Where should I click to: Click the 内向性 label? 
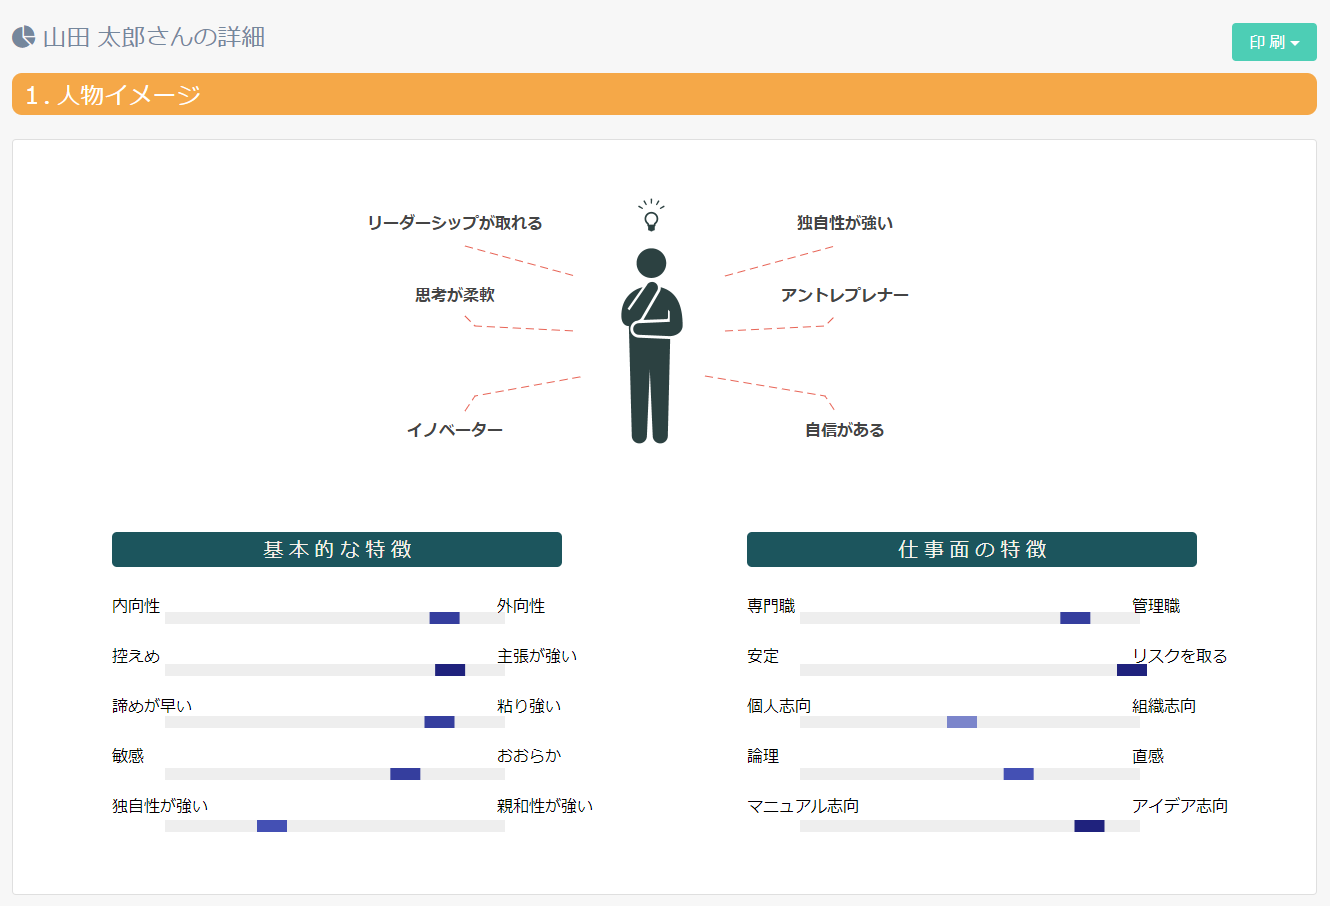(136, 606)
